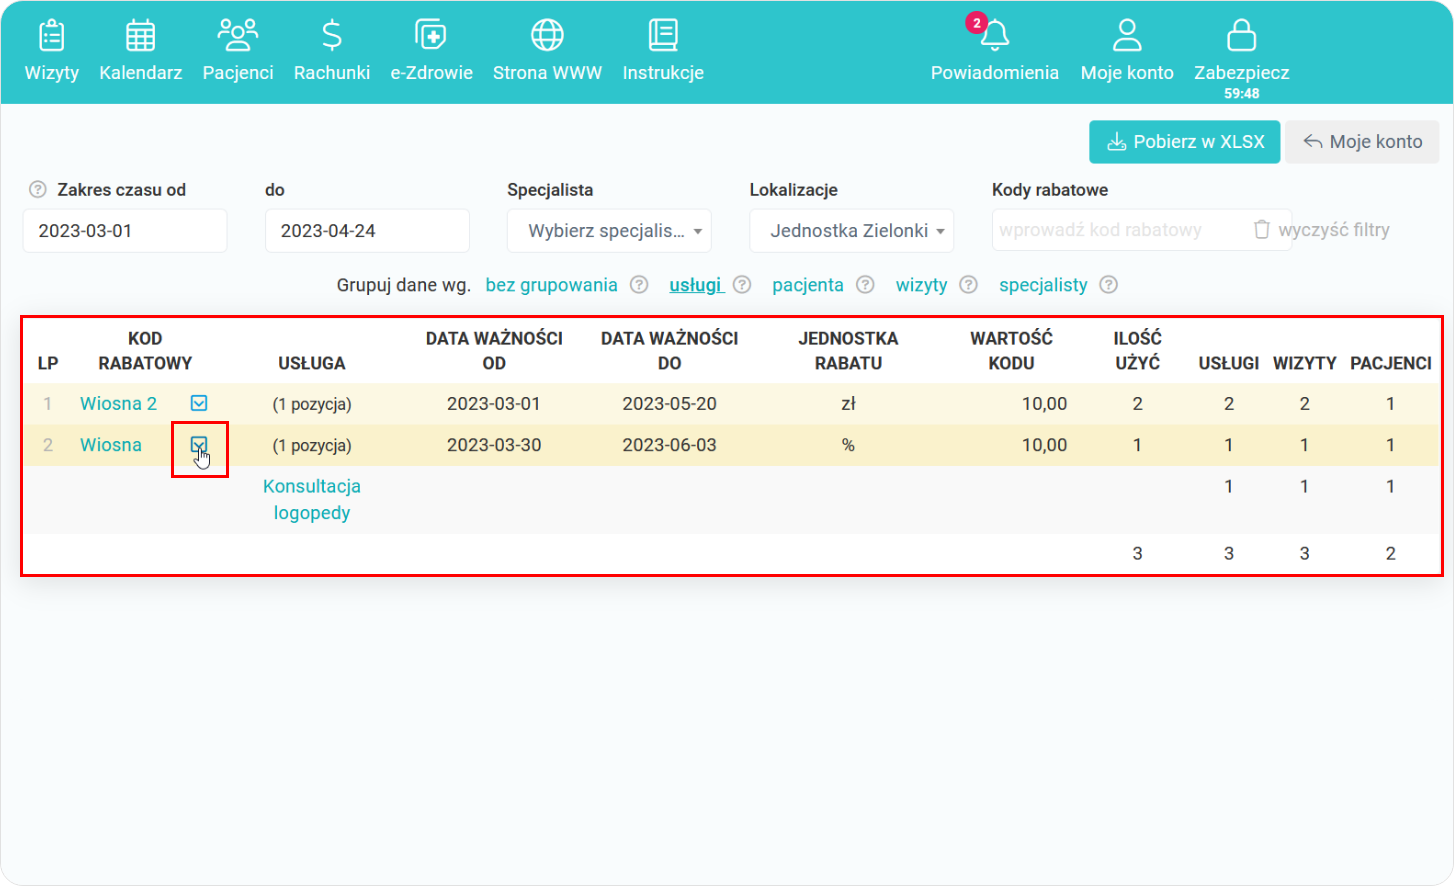Click the ILOŚĆ UŻYĆ column header

pyautogui.click(x=1137, y=351)
